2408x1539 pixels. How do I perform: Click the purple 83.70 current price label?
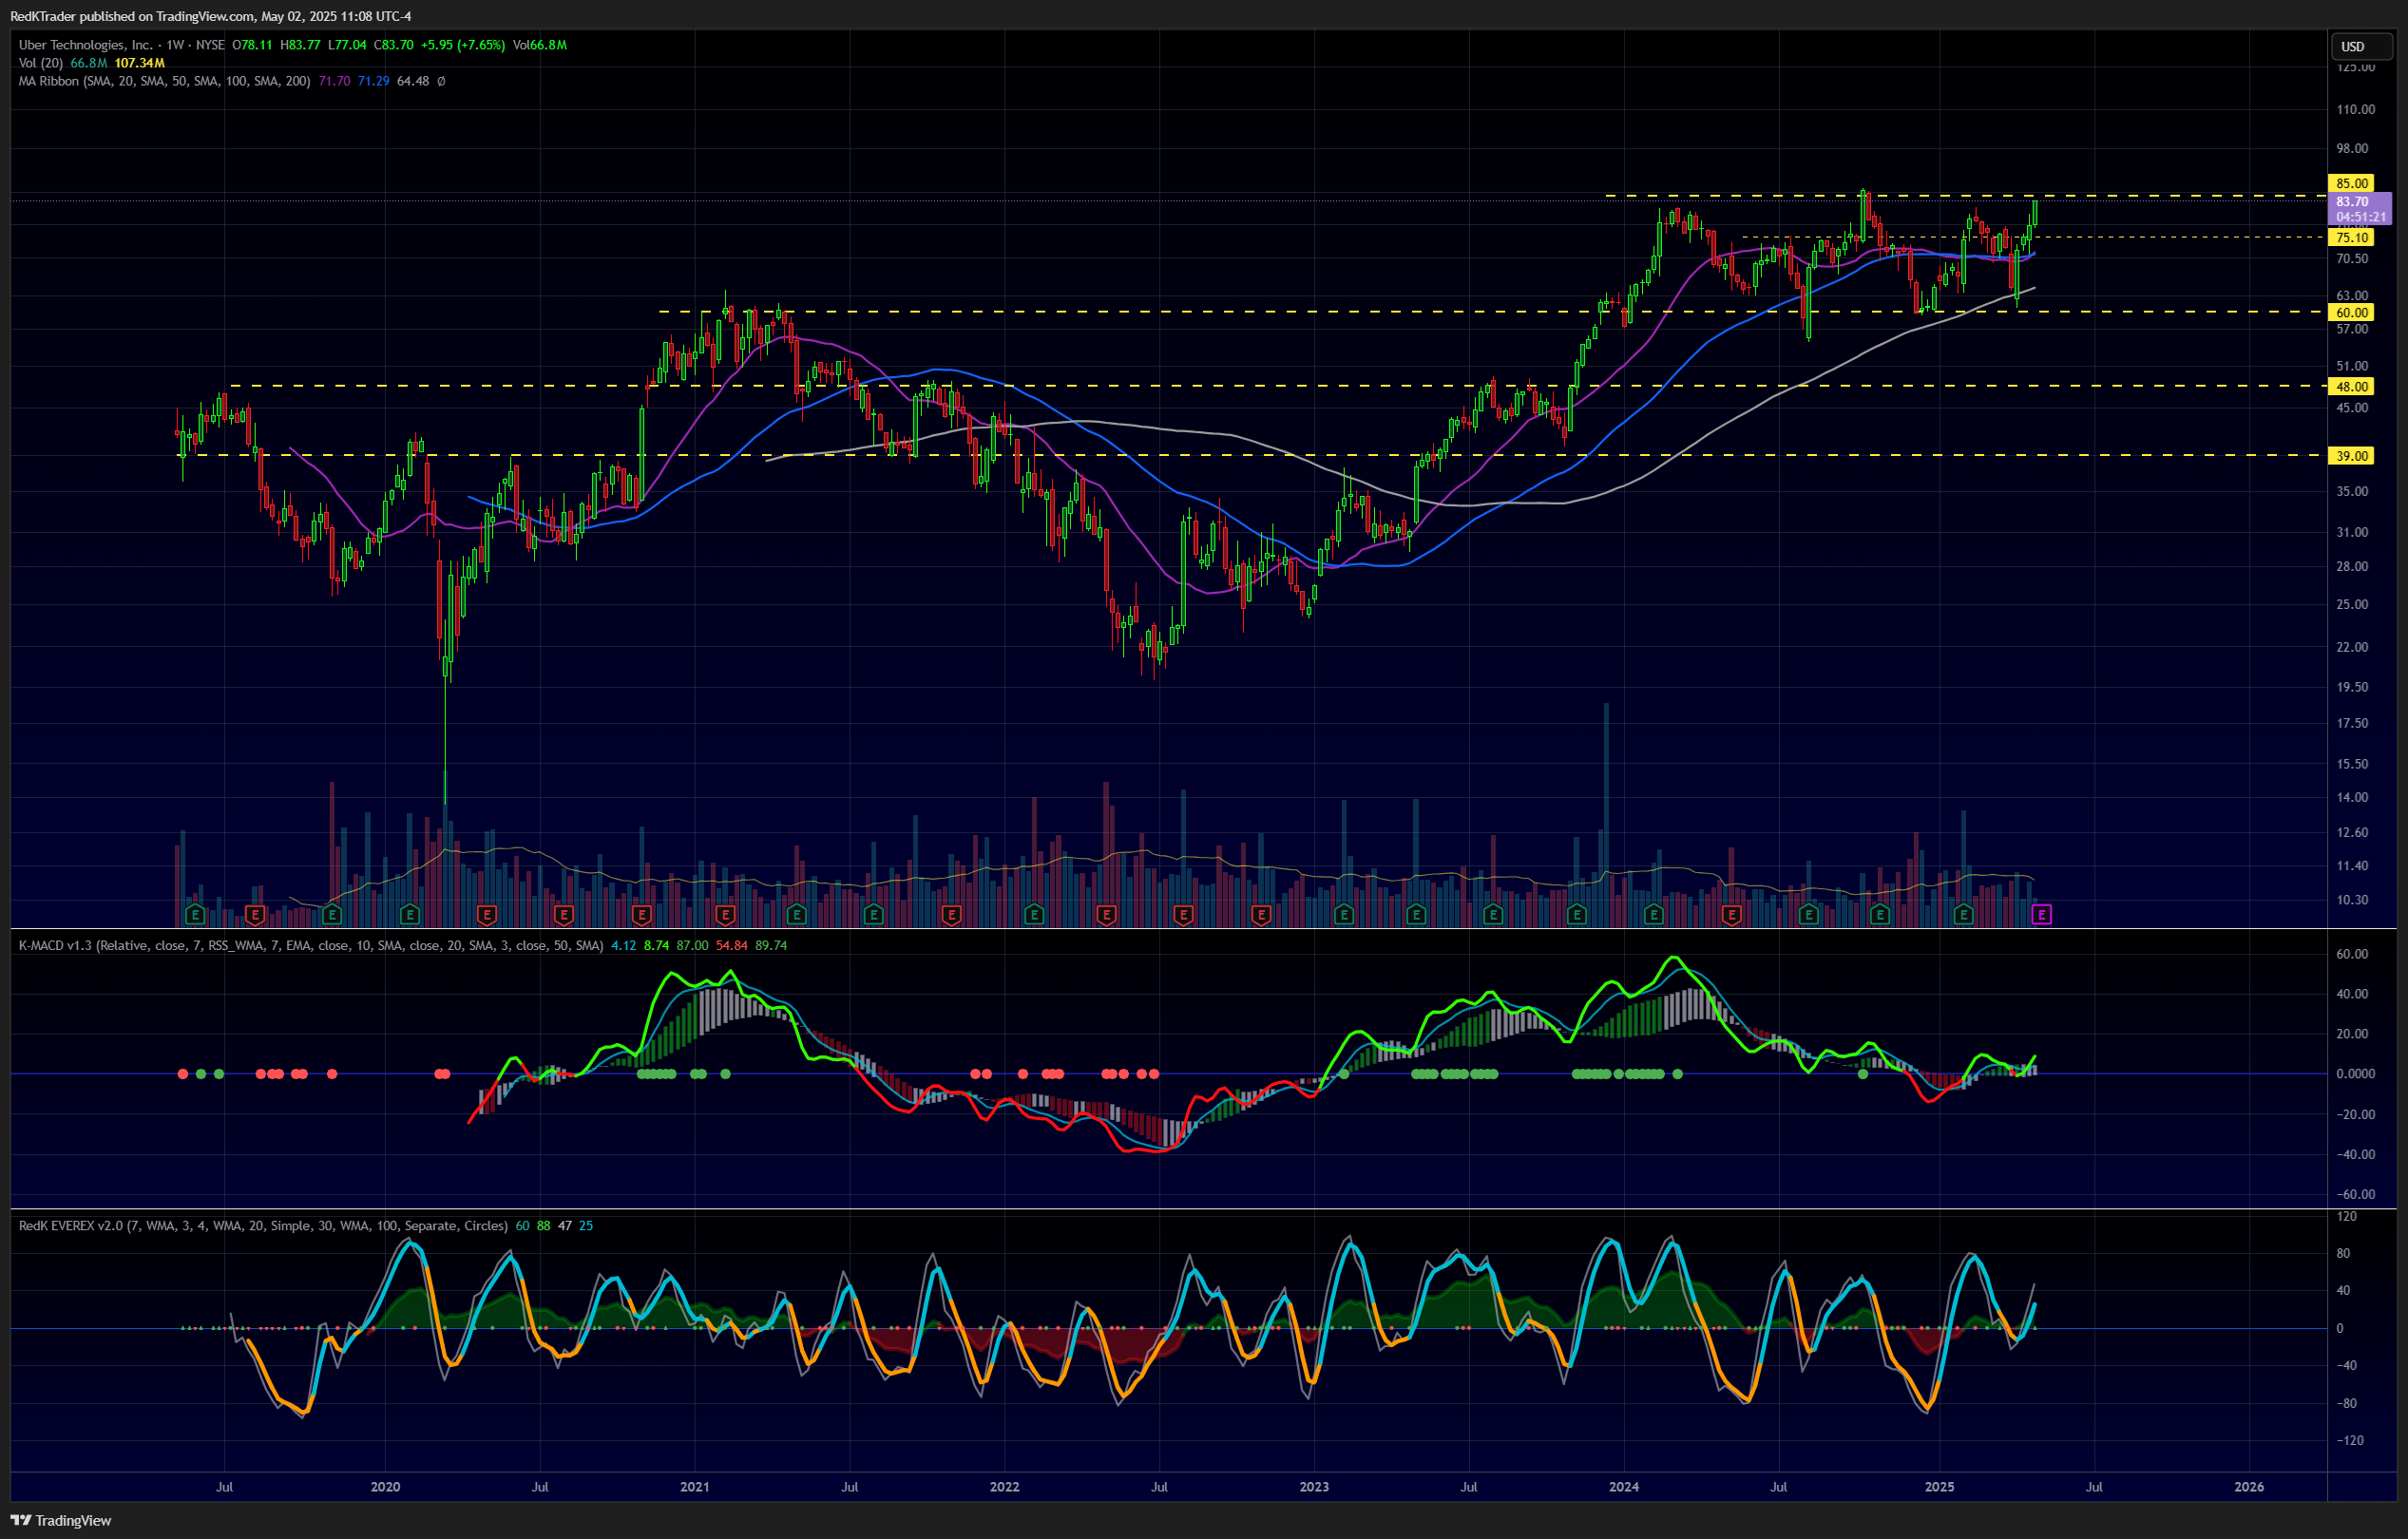click(2360, 208)
